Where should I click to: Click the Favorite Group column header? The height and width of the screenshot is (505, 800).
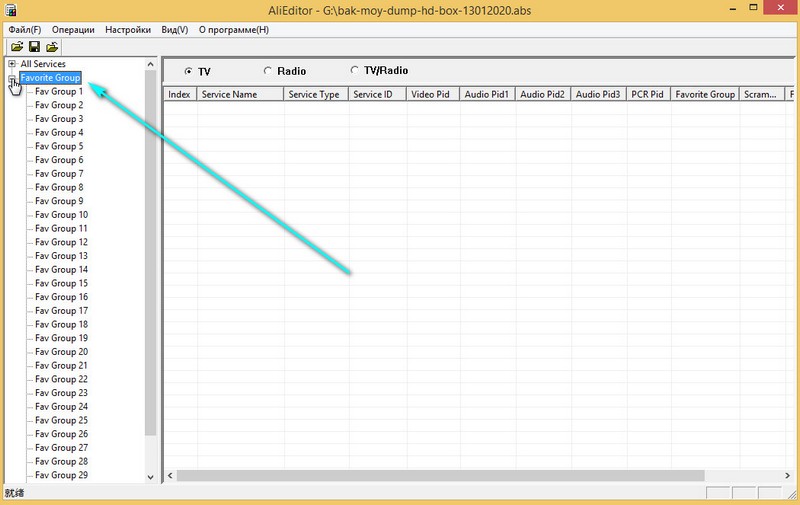pos(705,94)
